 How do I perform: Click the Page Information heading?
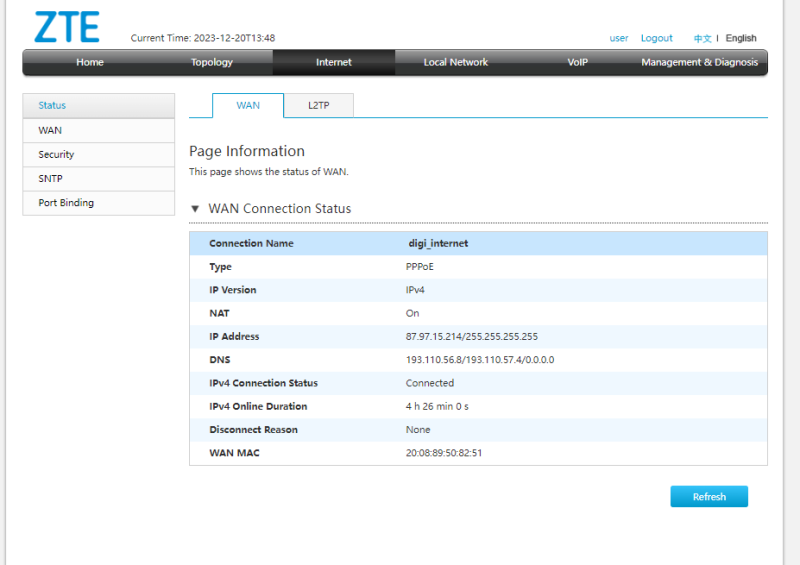point(247,151)
